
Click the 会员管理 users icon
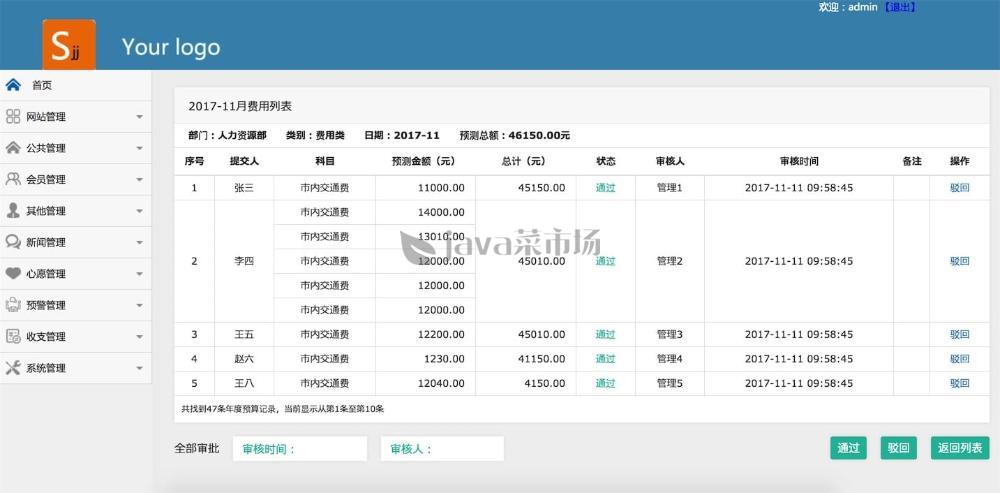13,179
